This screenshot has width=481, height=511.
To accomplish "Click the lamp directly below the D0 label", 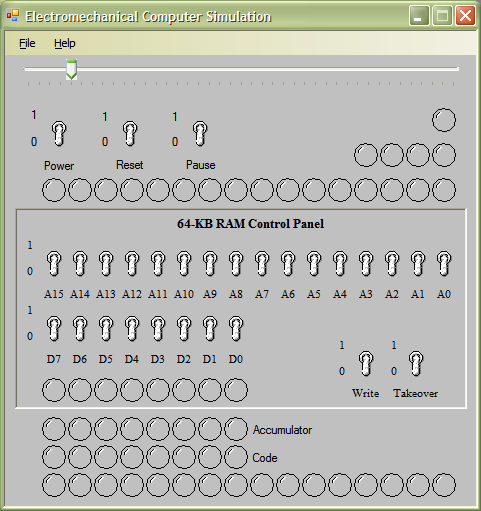I will [236, 390].
